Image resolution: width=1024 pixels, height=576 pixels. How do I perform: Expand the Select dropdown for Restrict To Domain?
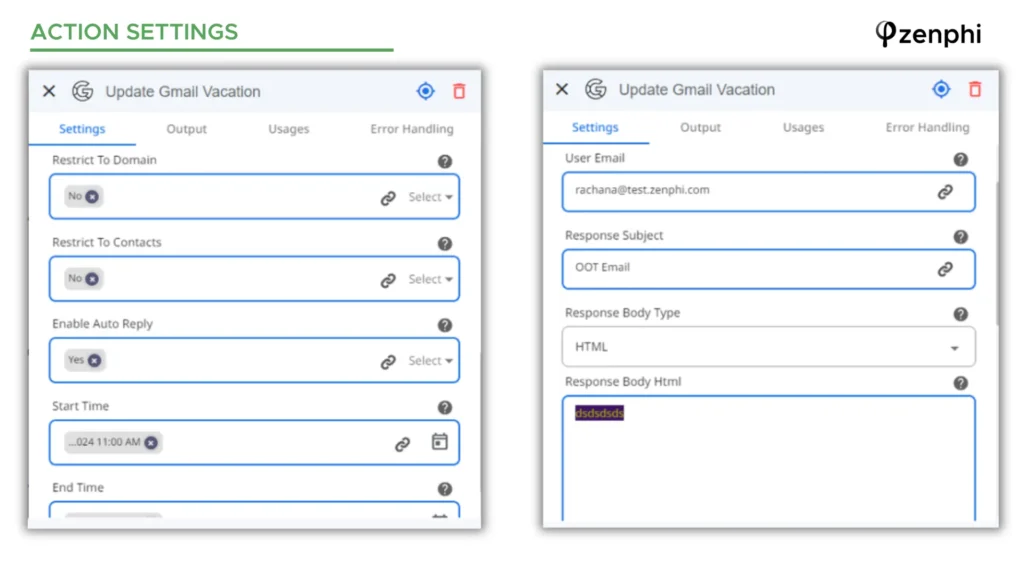430,197
